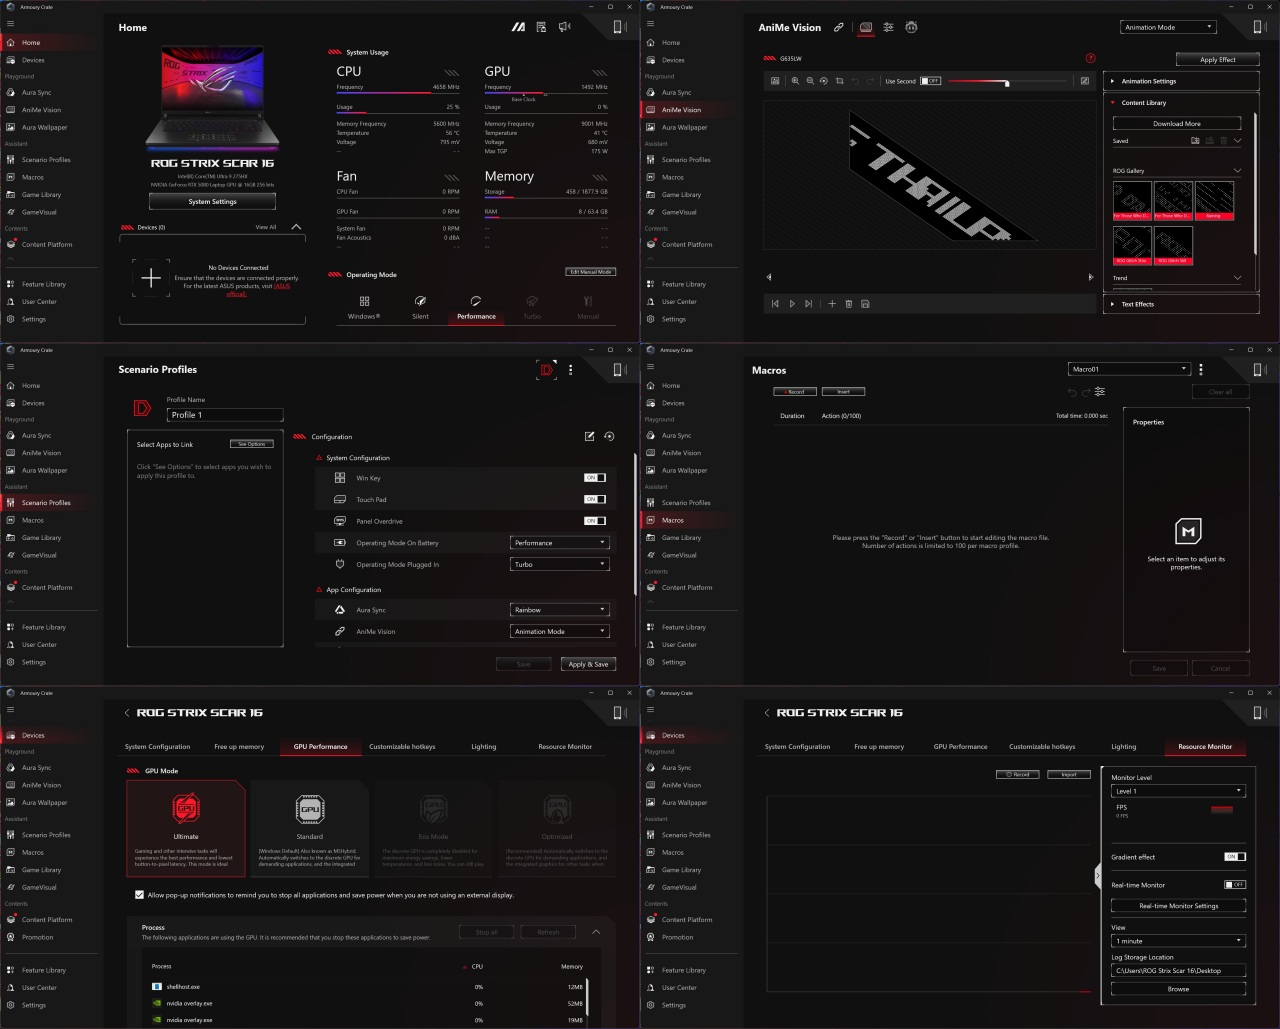This screenshot has height=1029, width=1280.
Task: Click the floppy save icon in AniMe Vision timeline
Action: 865,304
